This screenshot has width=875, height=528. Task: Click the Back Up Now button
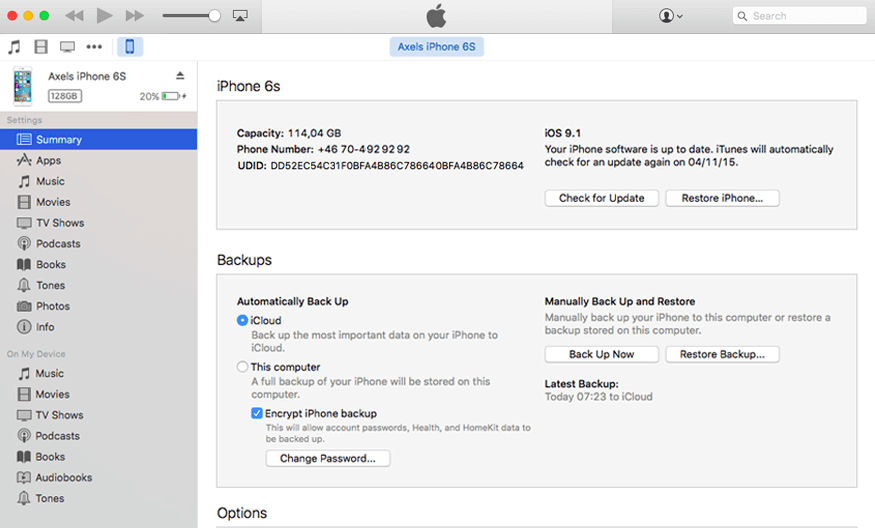(x=601, y=354)
